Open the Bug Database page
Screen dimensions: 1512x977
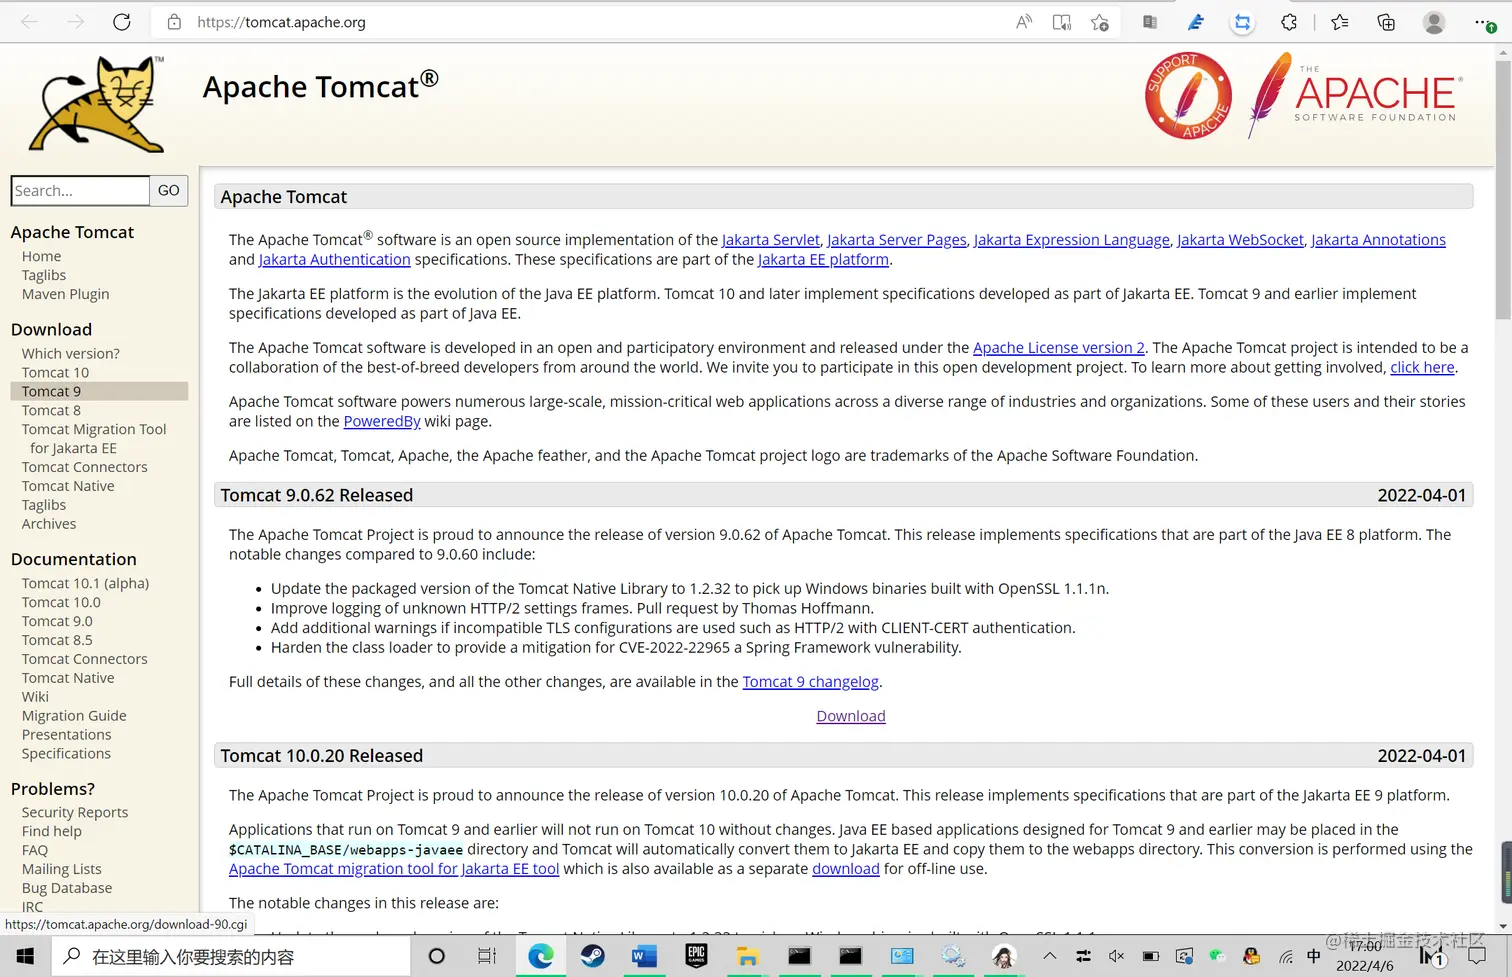67,888
